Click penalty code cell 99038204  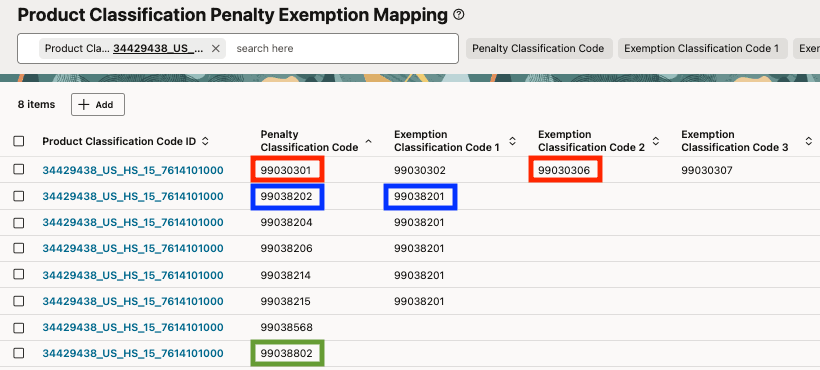point(287,223)
